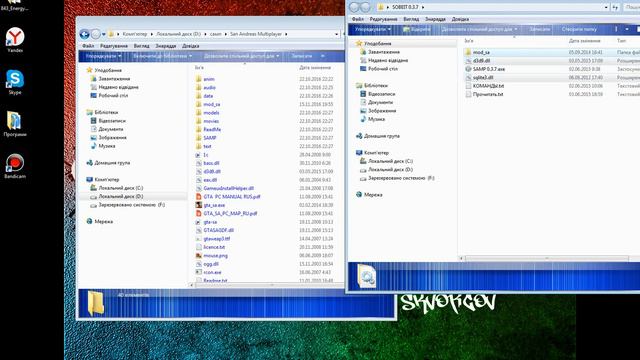
Task: Select Локальний диск (C:) in SOBEIT sidebar
Action: [x=390, y=161]
